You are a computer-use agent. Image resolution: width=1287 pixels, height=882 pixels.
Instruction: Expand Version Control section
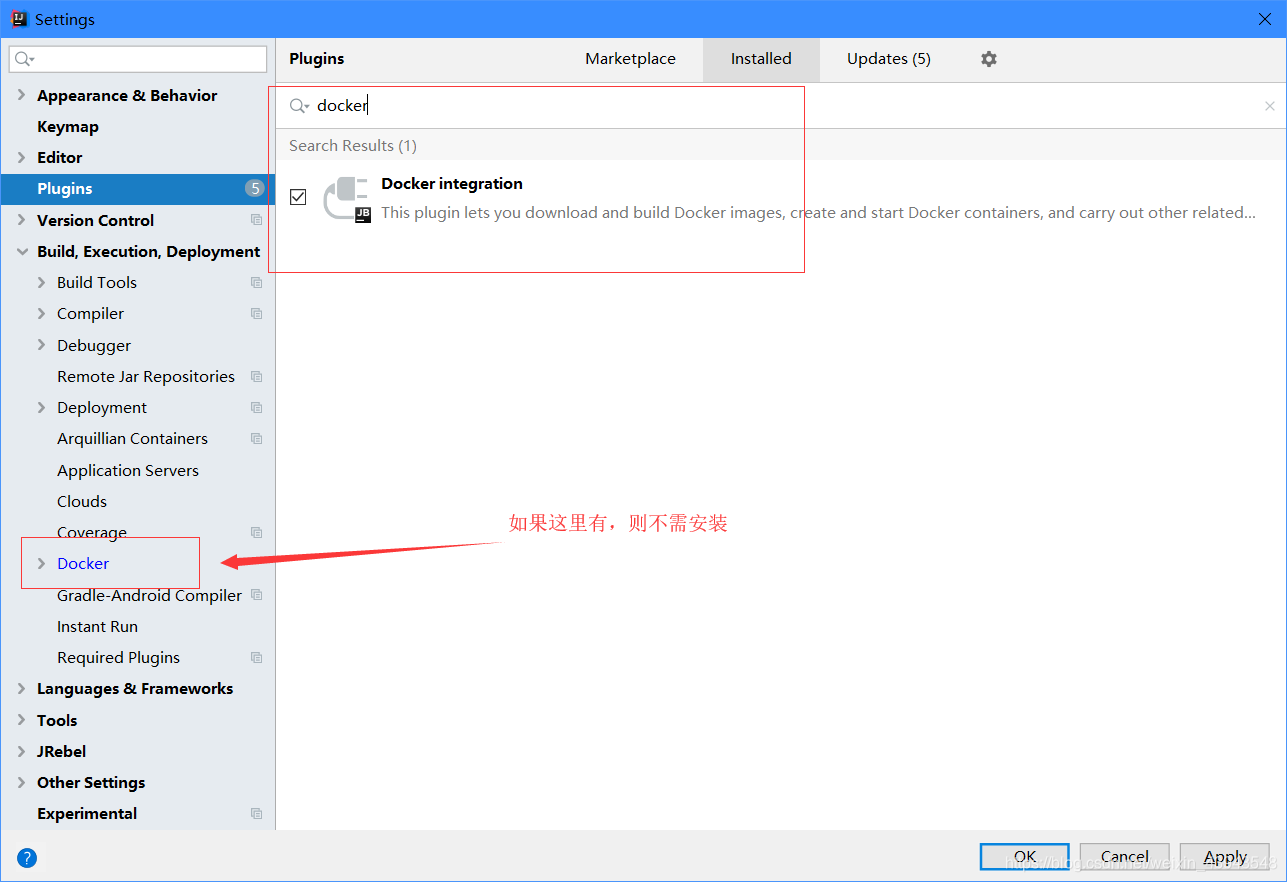pos(22,220)
